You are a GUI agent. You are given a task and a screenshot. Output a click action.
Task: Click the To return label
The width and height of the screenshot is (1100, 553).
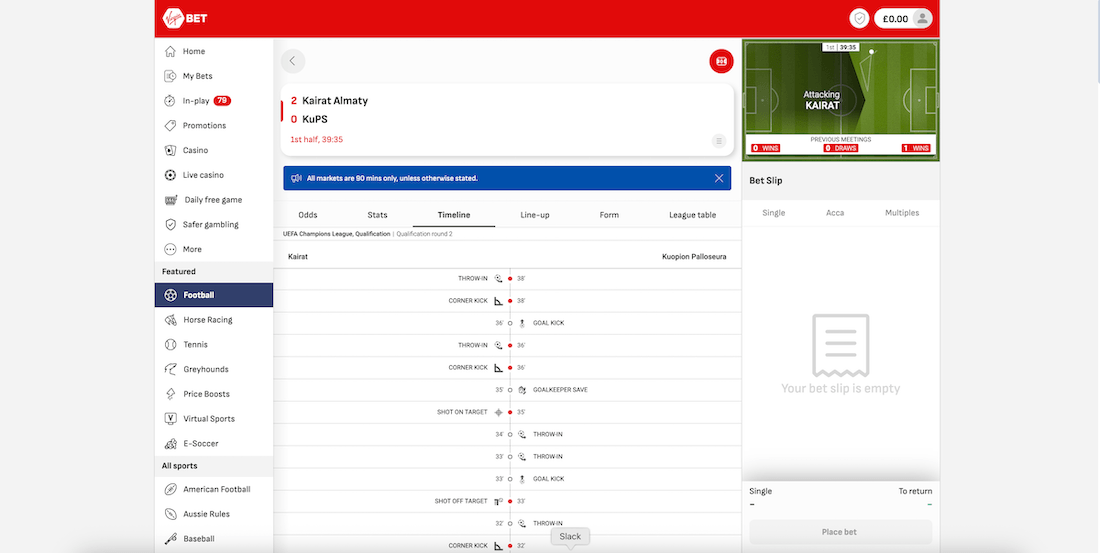(x=915, y=491)
